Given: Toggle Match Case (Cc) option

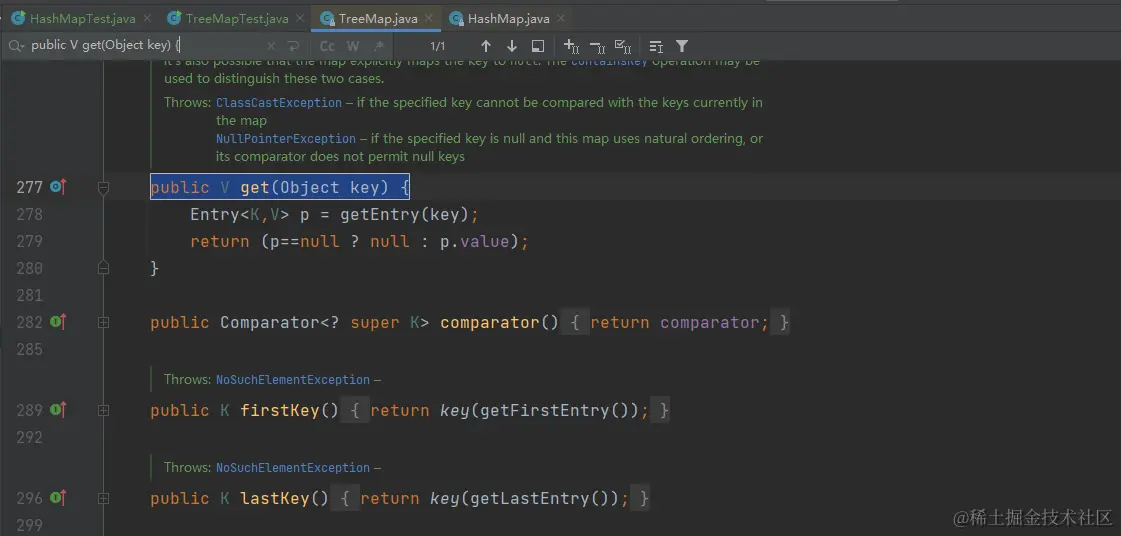Looking at the screenshot, I should [327, 46].
